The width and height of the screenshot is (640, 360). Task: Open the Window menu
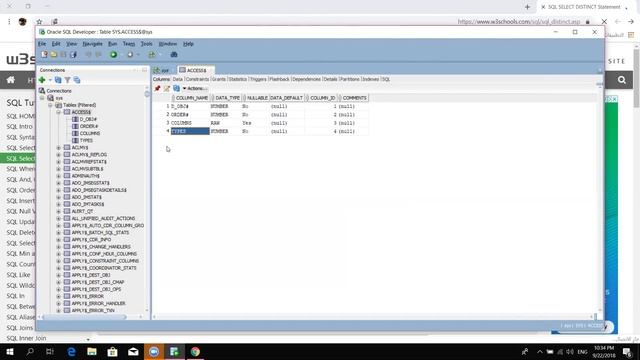(168, 44)
